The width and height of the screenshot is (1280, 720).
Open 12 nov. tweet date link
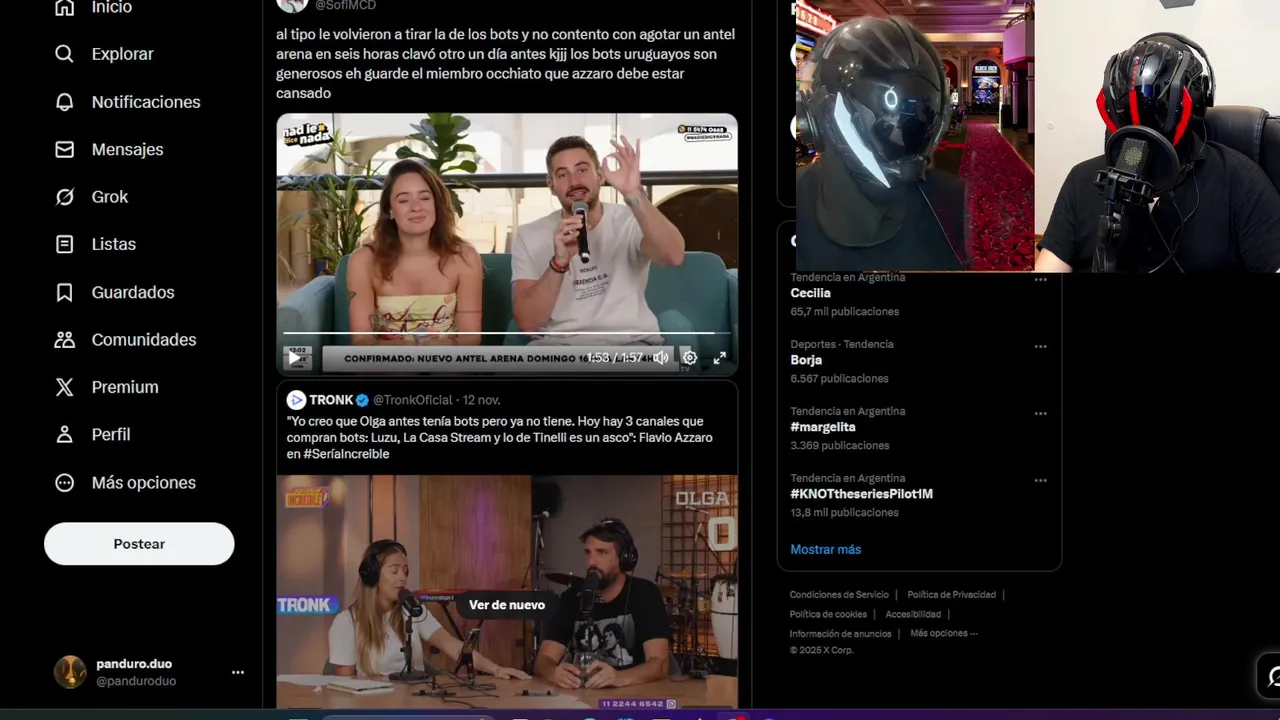(x=482, y=400)
